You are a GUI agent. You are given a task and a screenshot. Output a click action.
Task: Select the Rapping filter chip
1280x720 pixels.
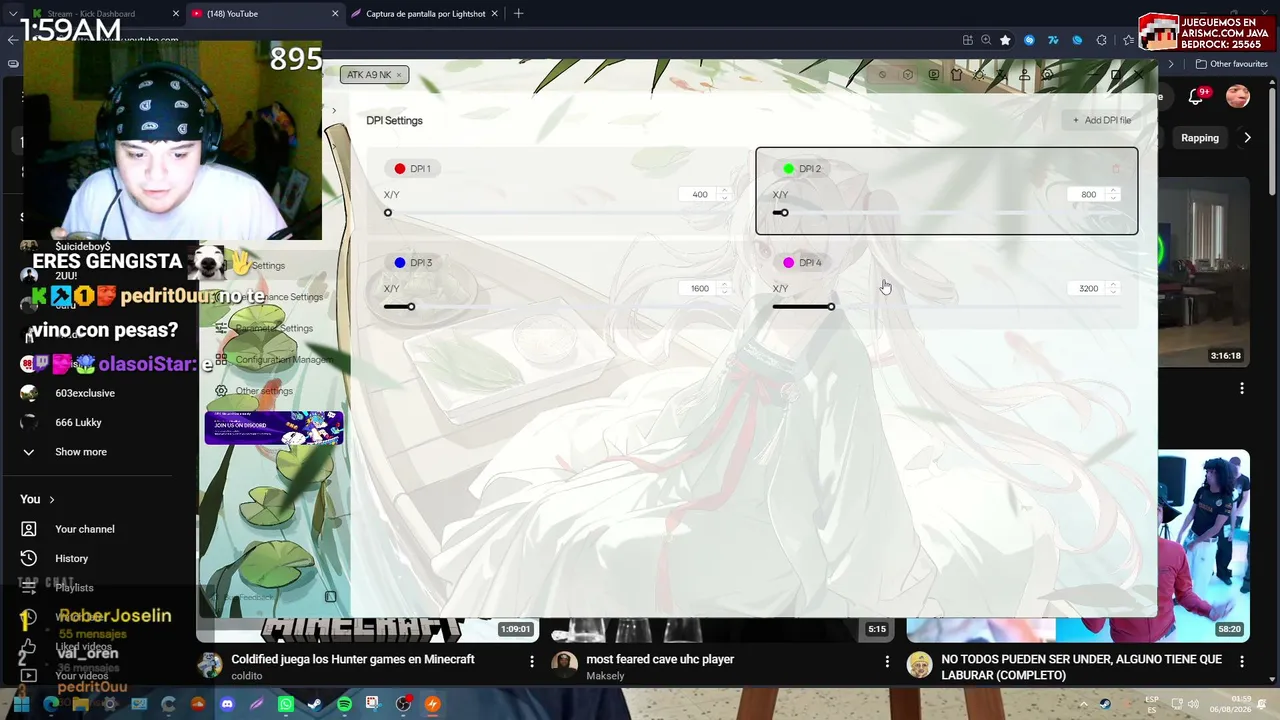click(x=1200, y=138)
